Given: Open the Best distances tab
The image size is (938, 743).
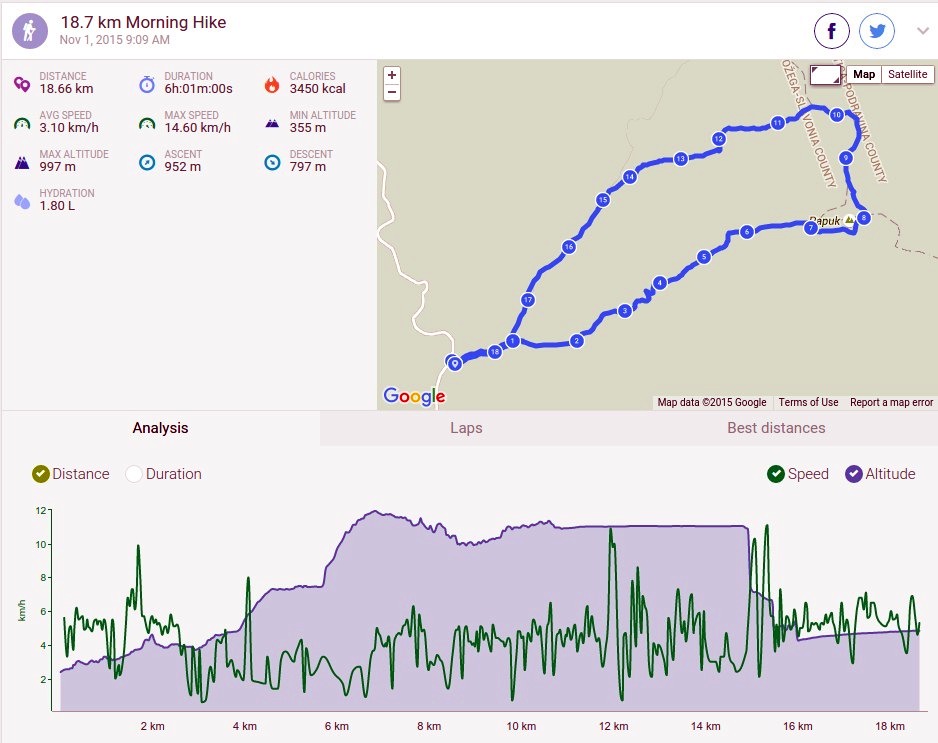Looking at the screenshot, I should tap(776, 428).
